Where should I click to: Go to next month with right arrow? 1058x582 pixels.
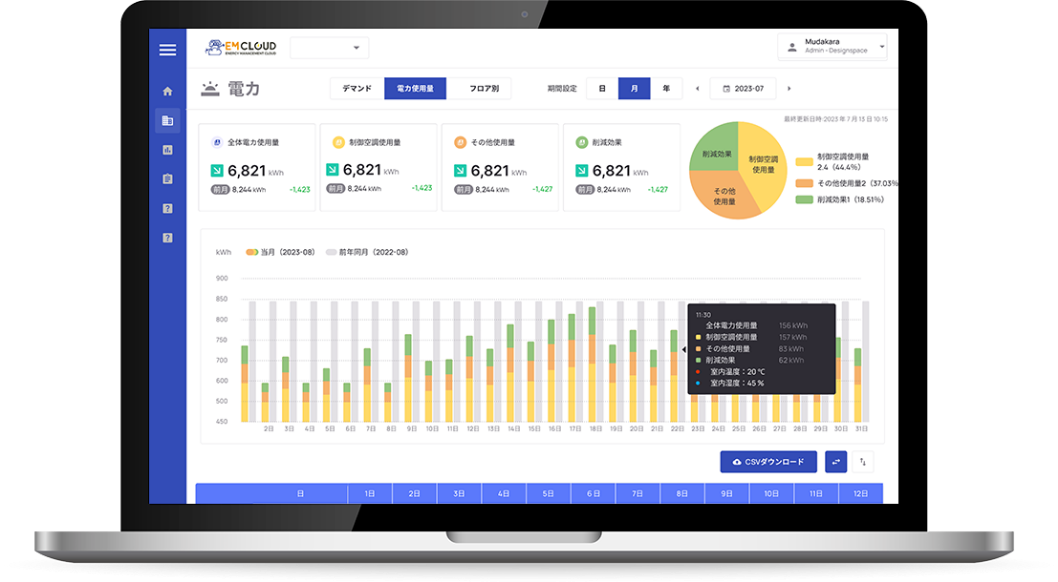789,89
